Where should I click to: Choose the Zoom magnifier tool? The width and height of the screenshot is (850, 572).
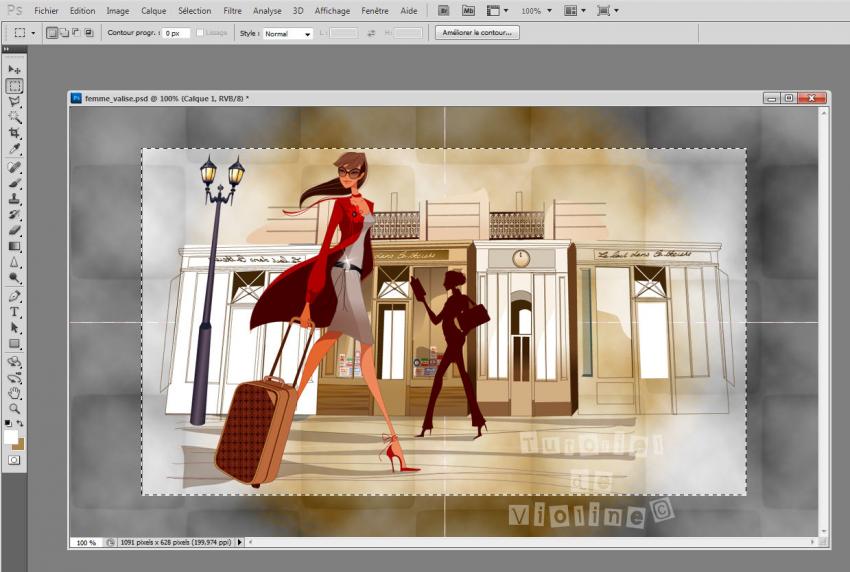tap(15, 409)
